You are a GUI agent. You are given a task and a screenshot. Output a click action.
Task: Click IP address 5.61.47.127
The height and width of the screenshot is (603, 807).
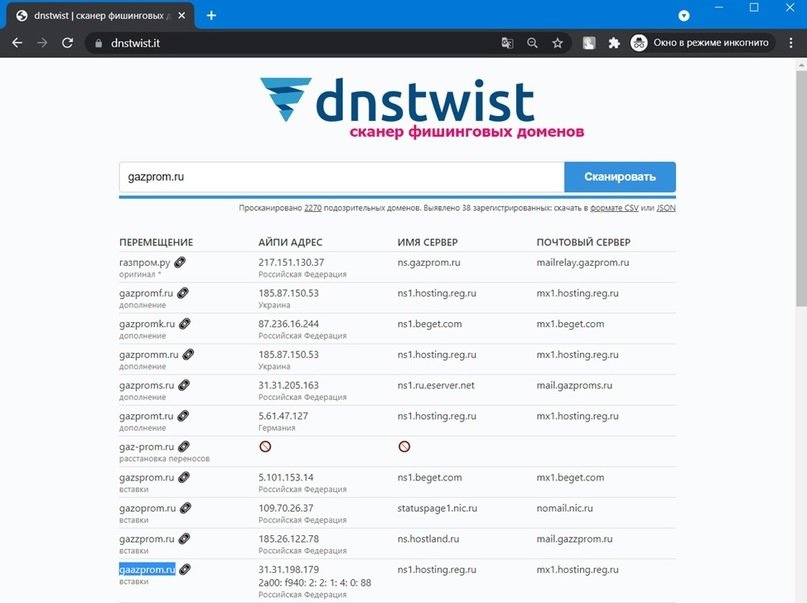point(283,416)
